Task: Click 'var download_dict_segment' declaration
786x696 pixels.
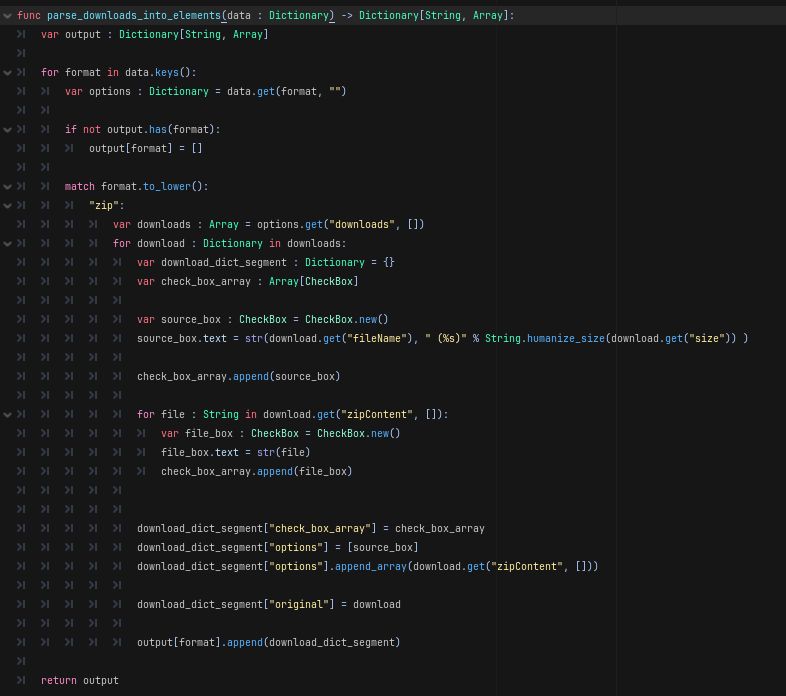Action: (x=266, y=263)
